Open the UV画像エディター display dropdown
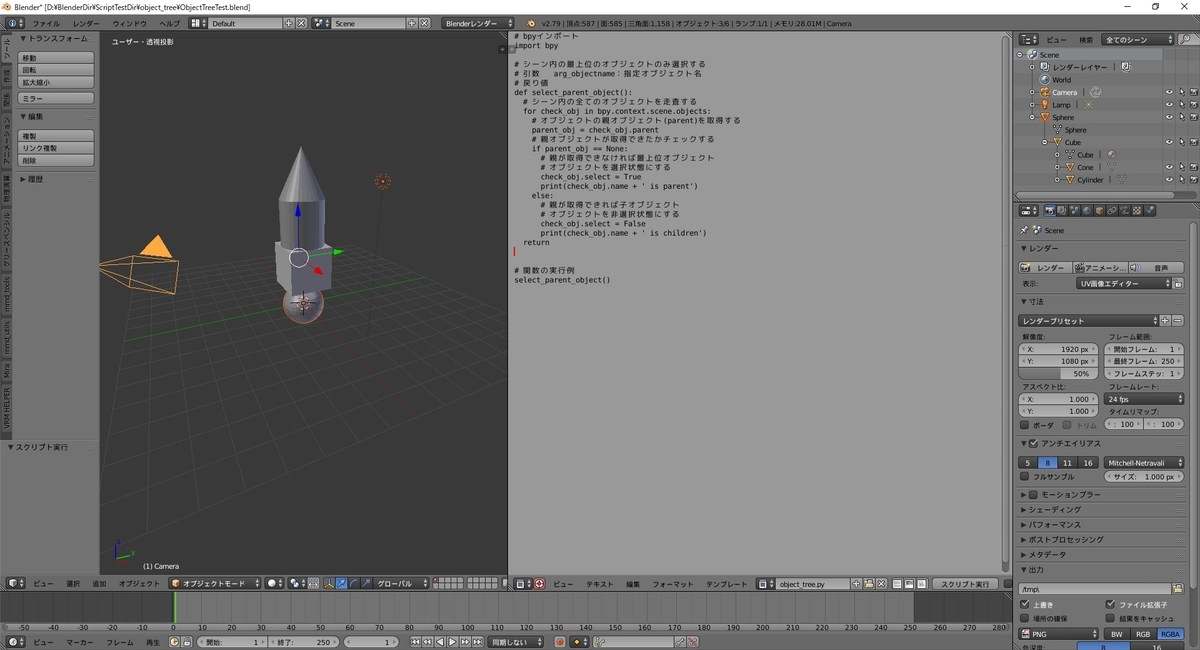Screen dimensions: 1200x650 click(1124, 283)
